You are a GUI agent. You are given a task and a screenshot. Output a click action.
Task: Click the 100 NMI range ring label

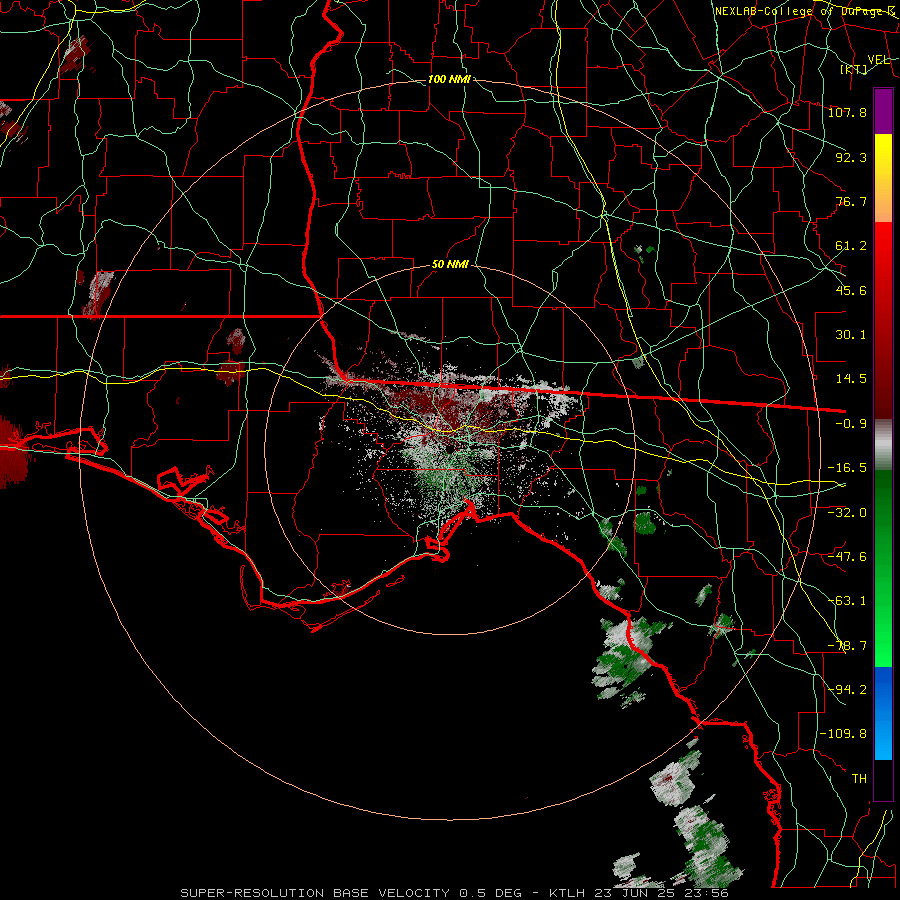tap(449, 79)
